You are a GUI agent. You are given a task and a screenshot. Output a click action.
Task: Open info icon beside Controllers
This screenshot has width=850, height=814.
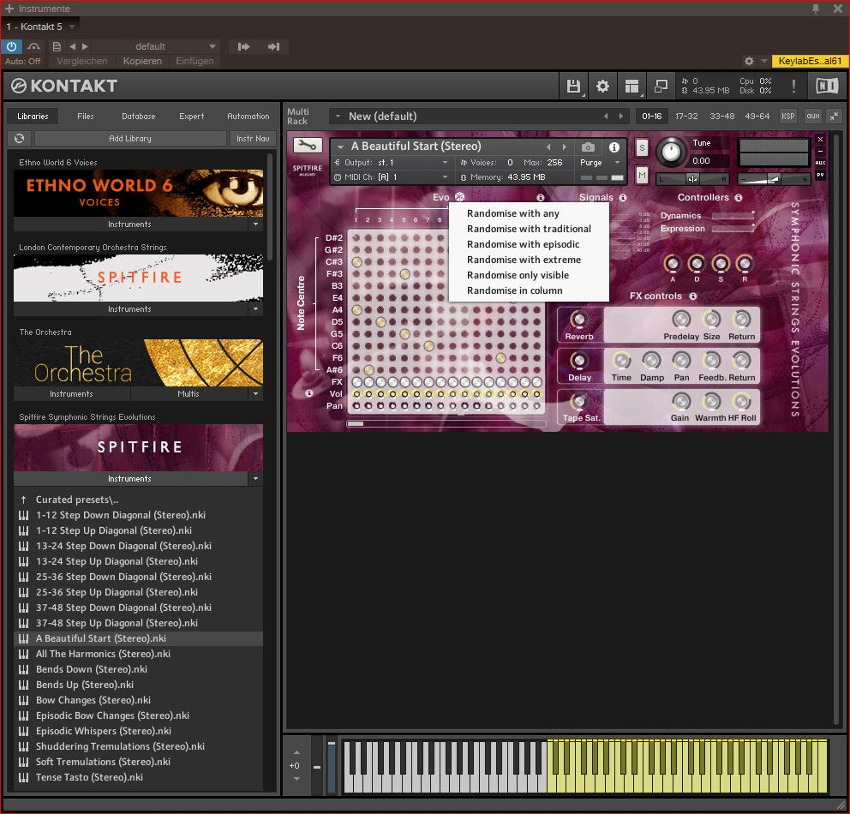click(738, 198)
